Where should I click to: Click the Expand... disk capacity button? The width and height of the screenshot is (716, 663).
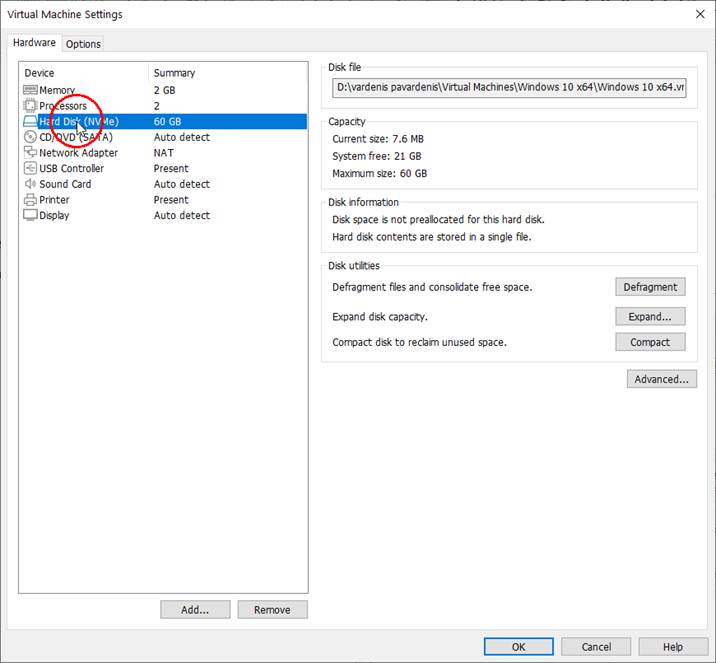pos(650,316)
